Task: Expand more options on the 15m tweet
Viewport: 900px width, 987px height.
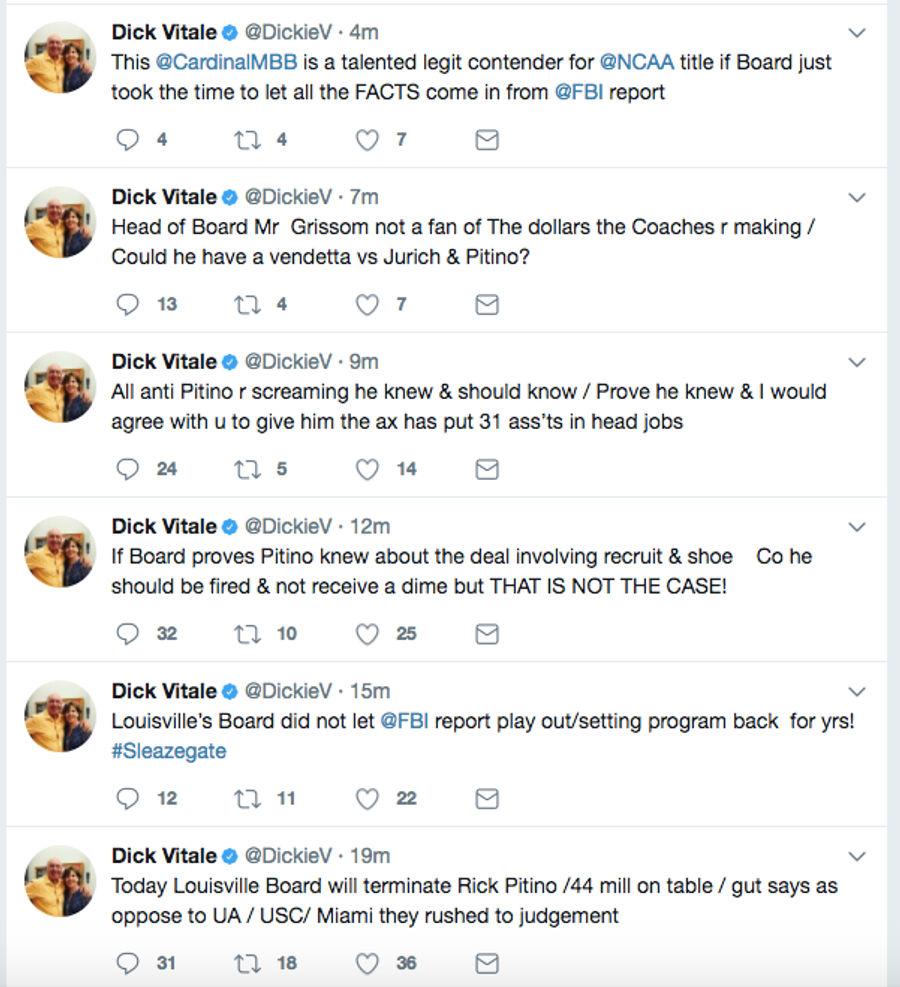Action: point(857,692)
